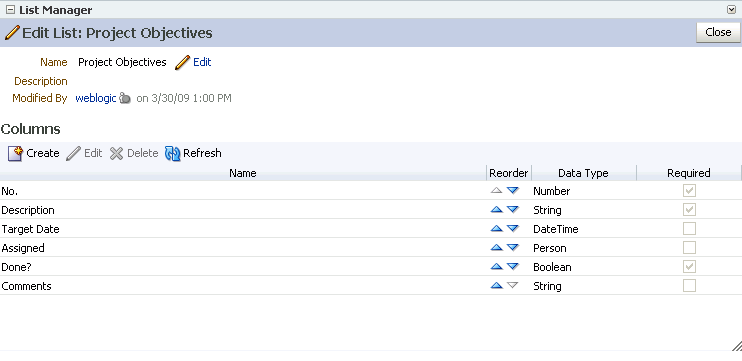Select the Target Date column row
The width and height of the screenshot is (742, 361).
pos(371,229)
